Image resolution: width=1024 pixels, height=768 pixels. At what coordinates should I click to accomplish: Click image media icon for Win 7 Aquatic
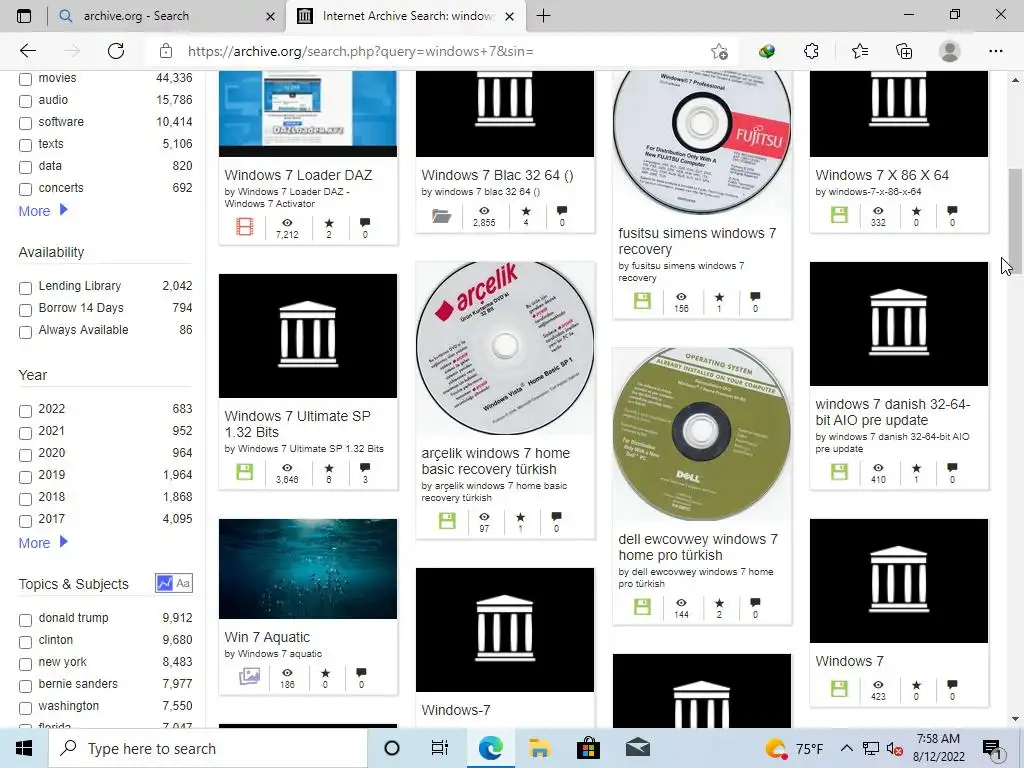pyautogui.click(x=249, y=676)
